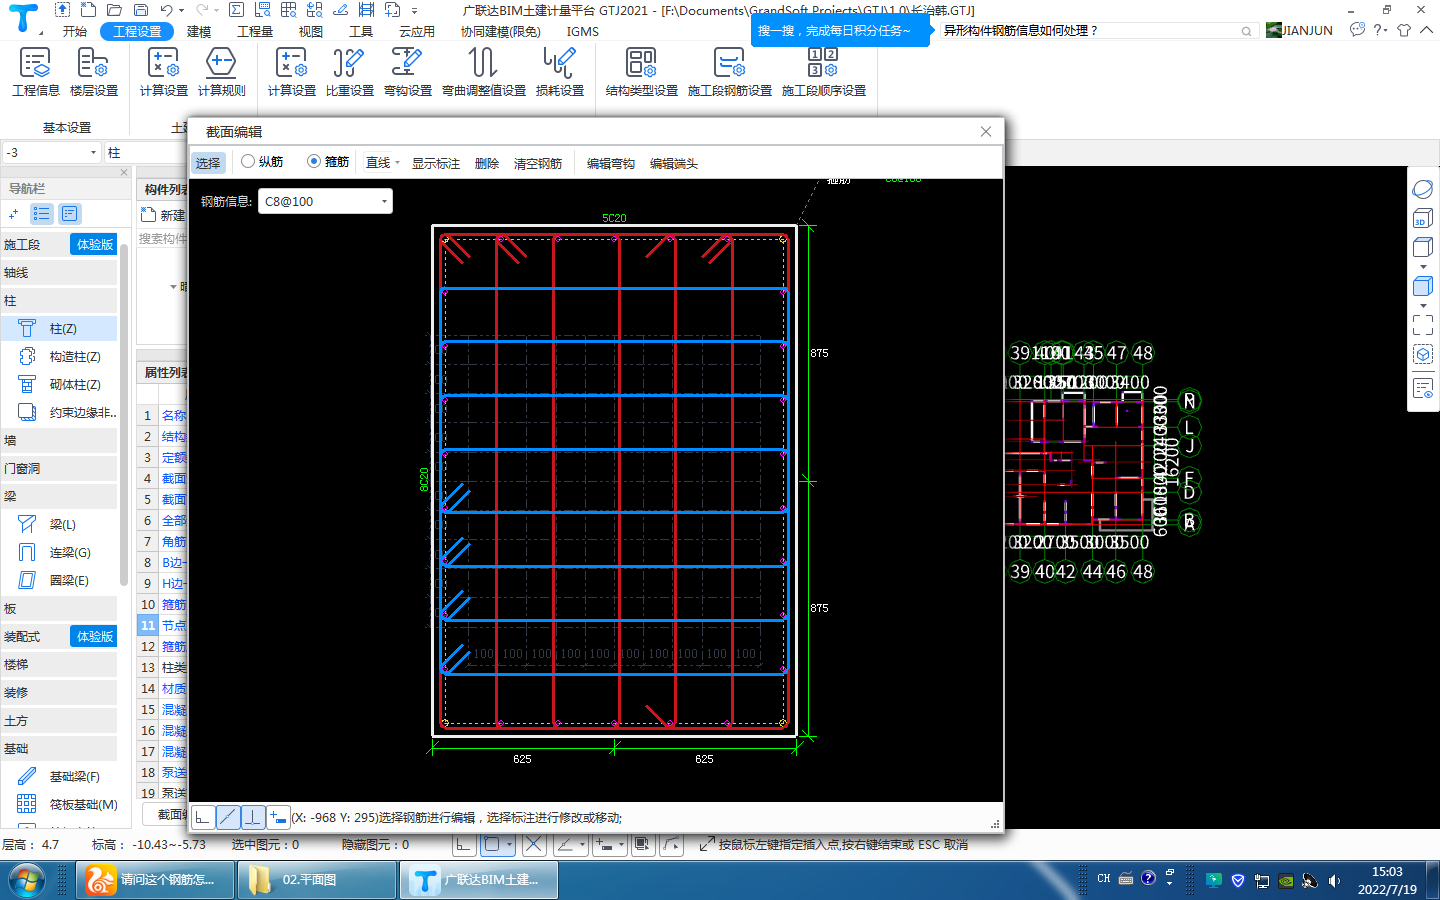The width and height of the screenshot is (1440, 900).
Task: Open 弯钩设置 hook settings
Action: tap(407, 72)
